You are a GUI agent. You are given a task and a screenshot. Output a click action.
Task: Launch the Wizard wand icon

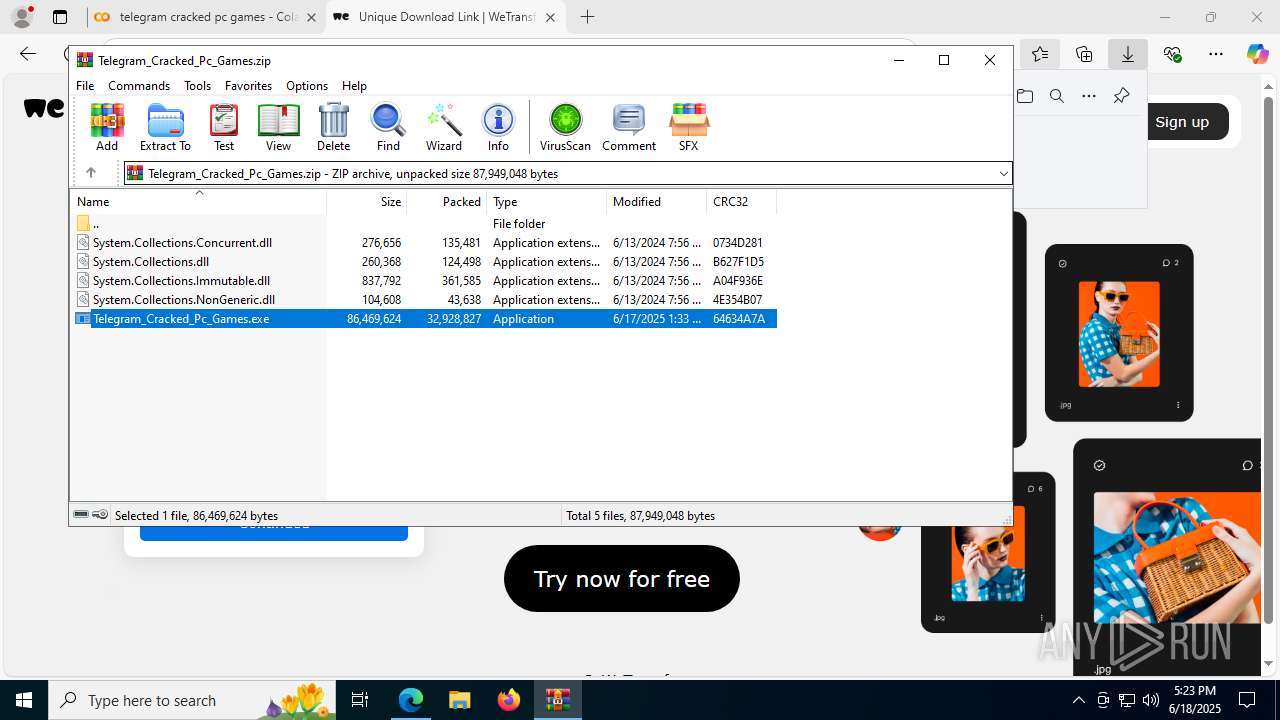click(444, 127)
